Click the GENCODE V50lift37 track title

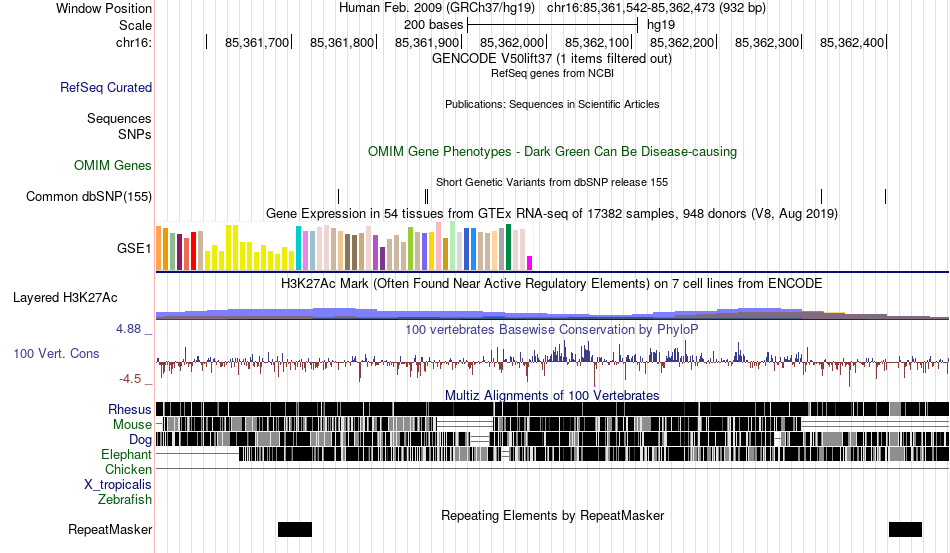[x=552, y=59]
